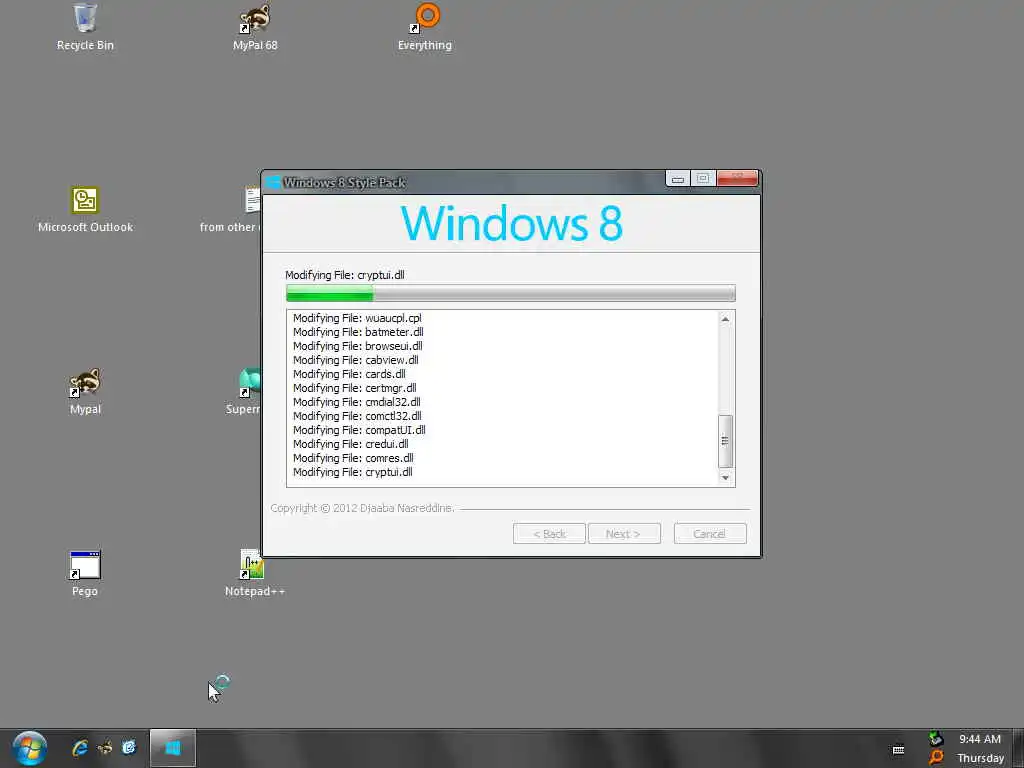
Task: Close the Windows 8 Style Pack window
Action: tap(737, 178)
